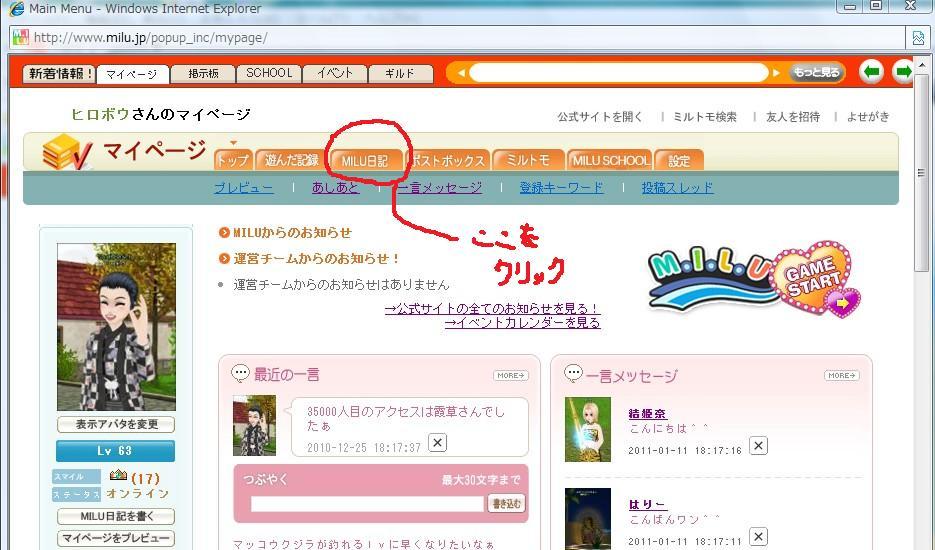Open the MILU SCHOOL tab
The width and height of the screenshot is (935, 550).
click(x=610, y=160)
